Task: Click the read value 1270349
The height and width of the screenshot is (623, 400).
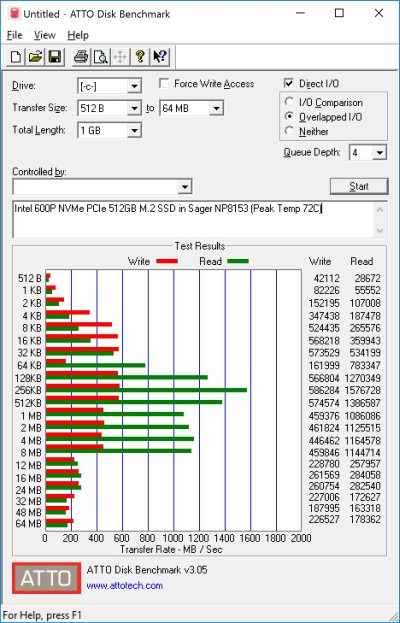Action: click(x=363, y=378)
